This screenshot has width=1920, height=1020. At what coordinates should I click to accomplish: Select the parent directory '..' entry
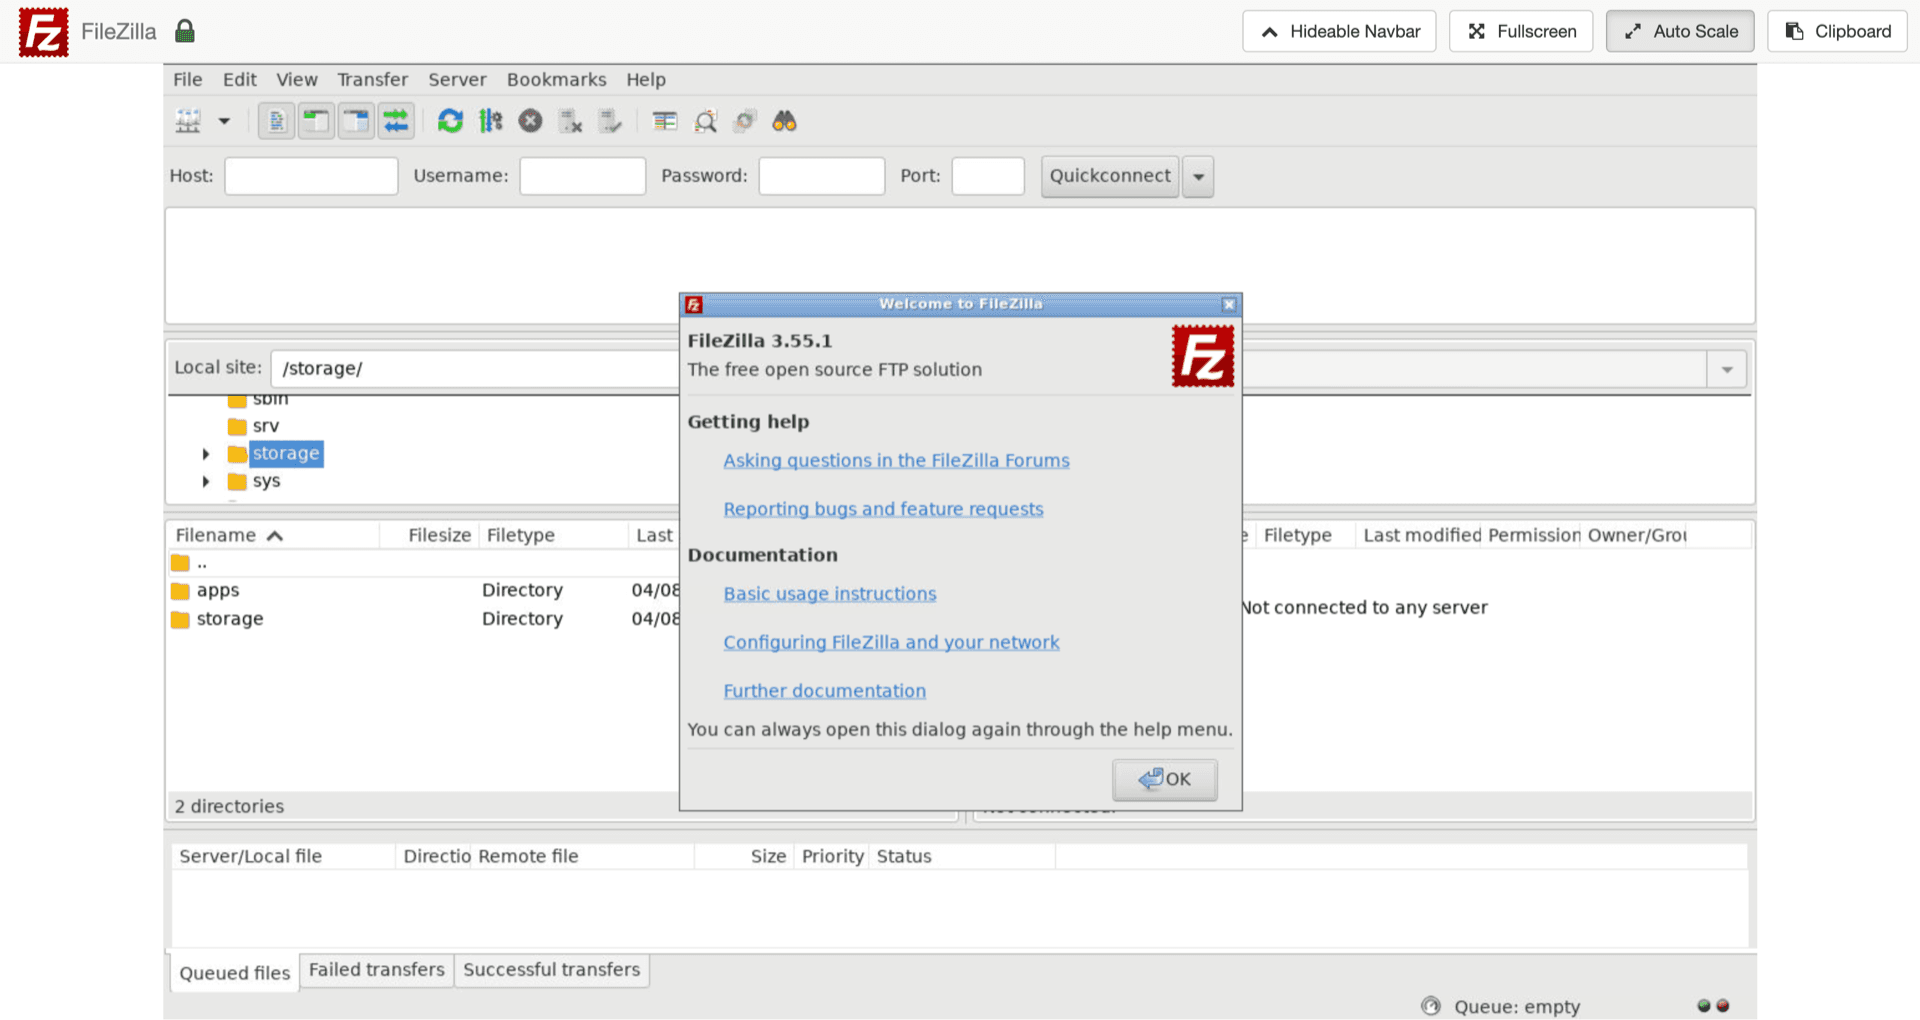424,563
